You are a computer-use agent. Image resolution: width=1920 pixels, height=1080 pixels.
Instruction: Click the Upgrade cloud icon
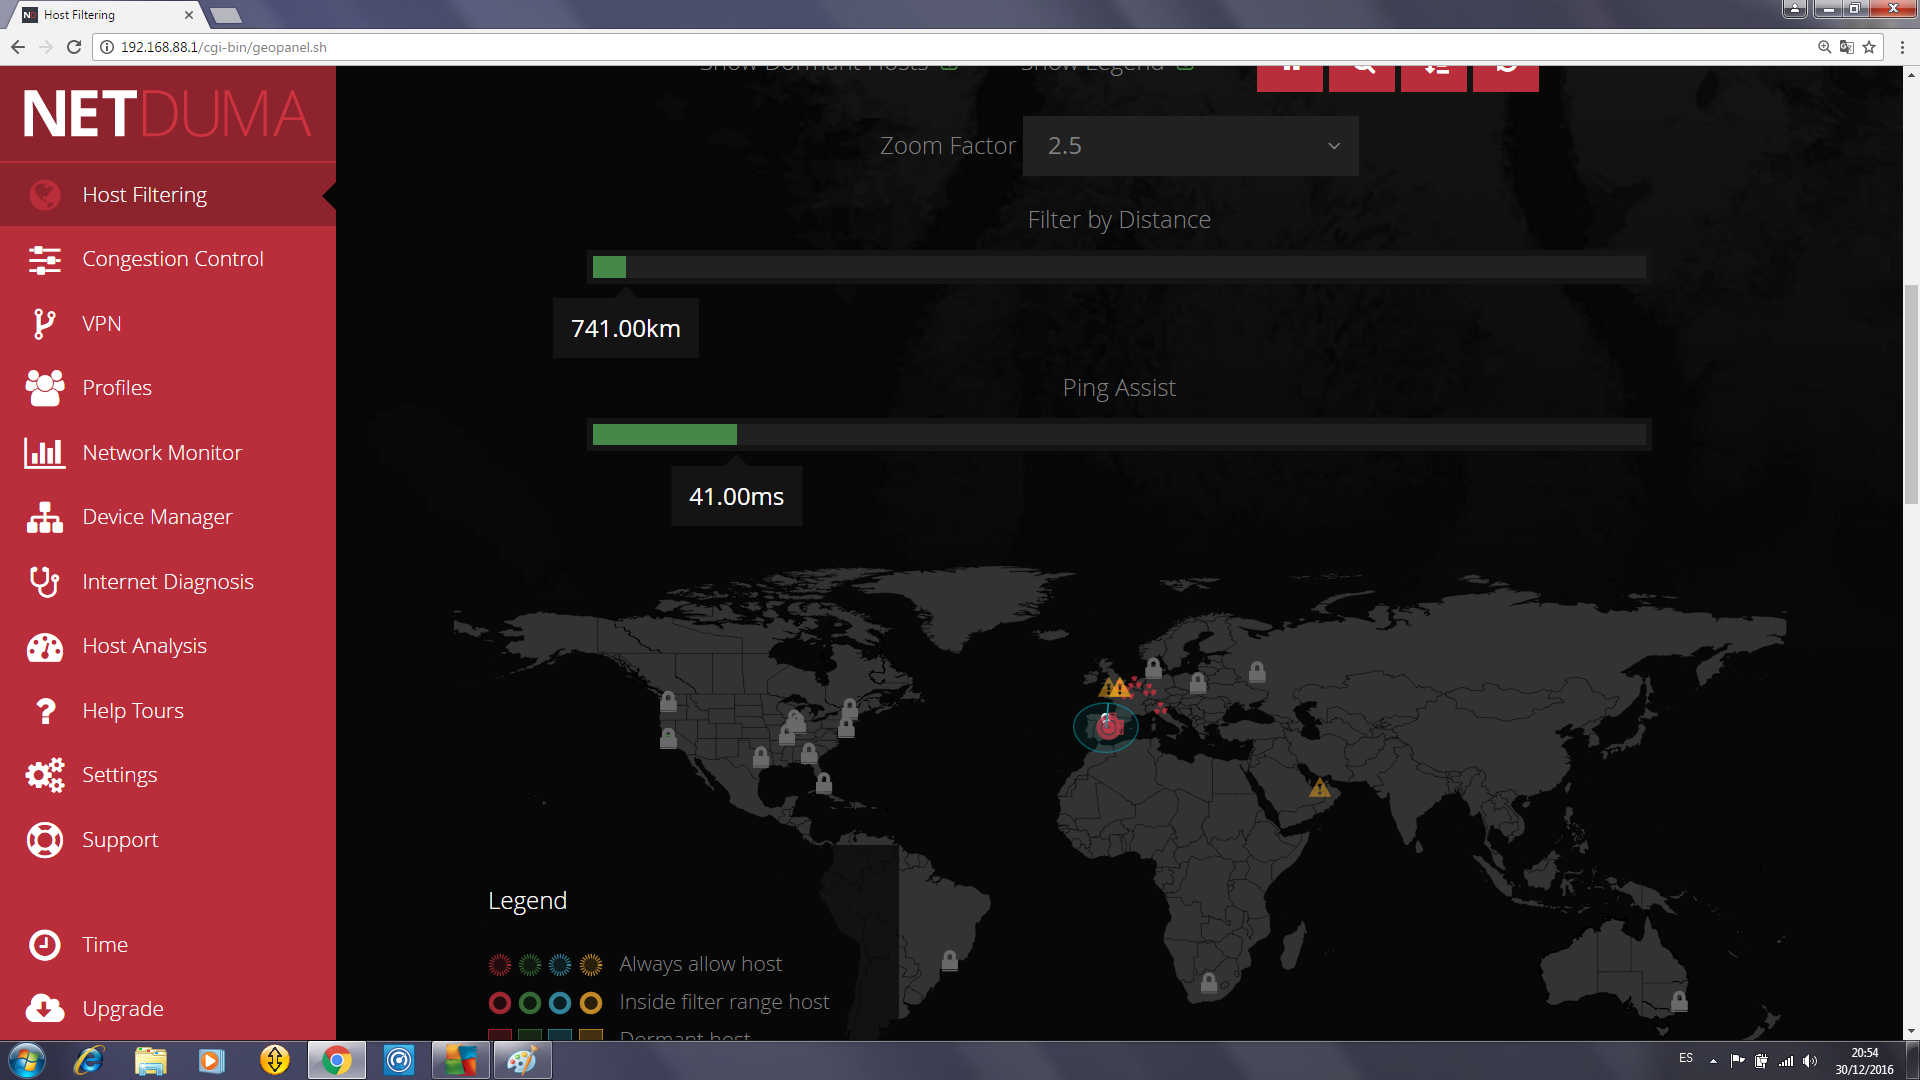pos(44,1008)
